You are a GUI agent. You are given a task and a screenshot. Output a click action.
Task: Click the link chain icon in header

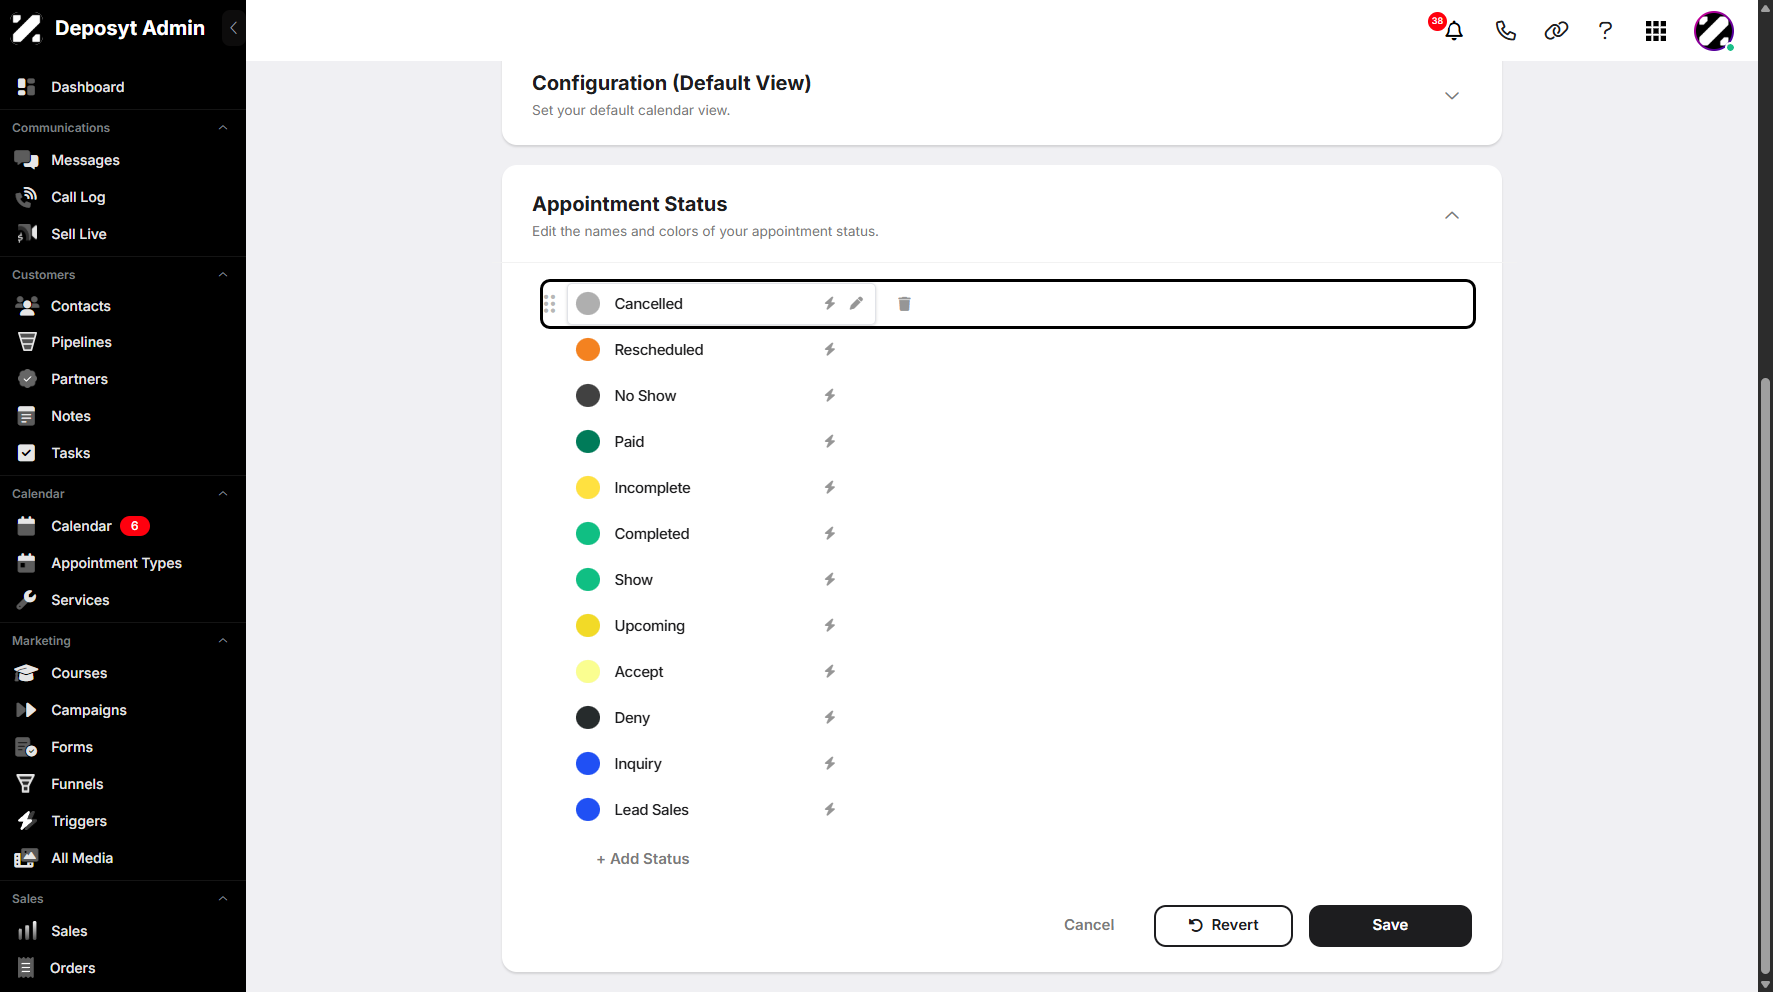click(1556, 30)
